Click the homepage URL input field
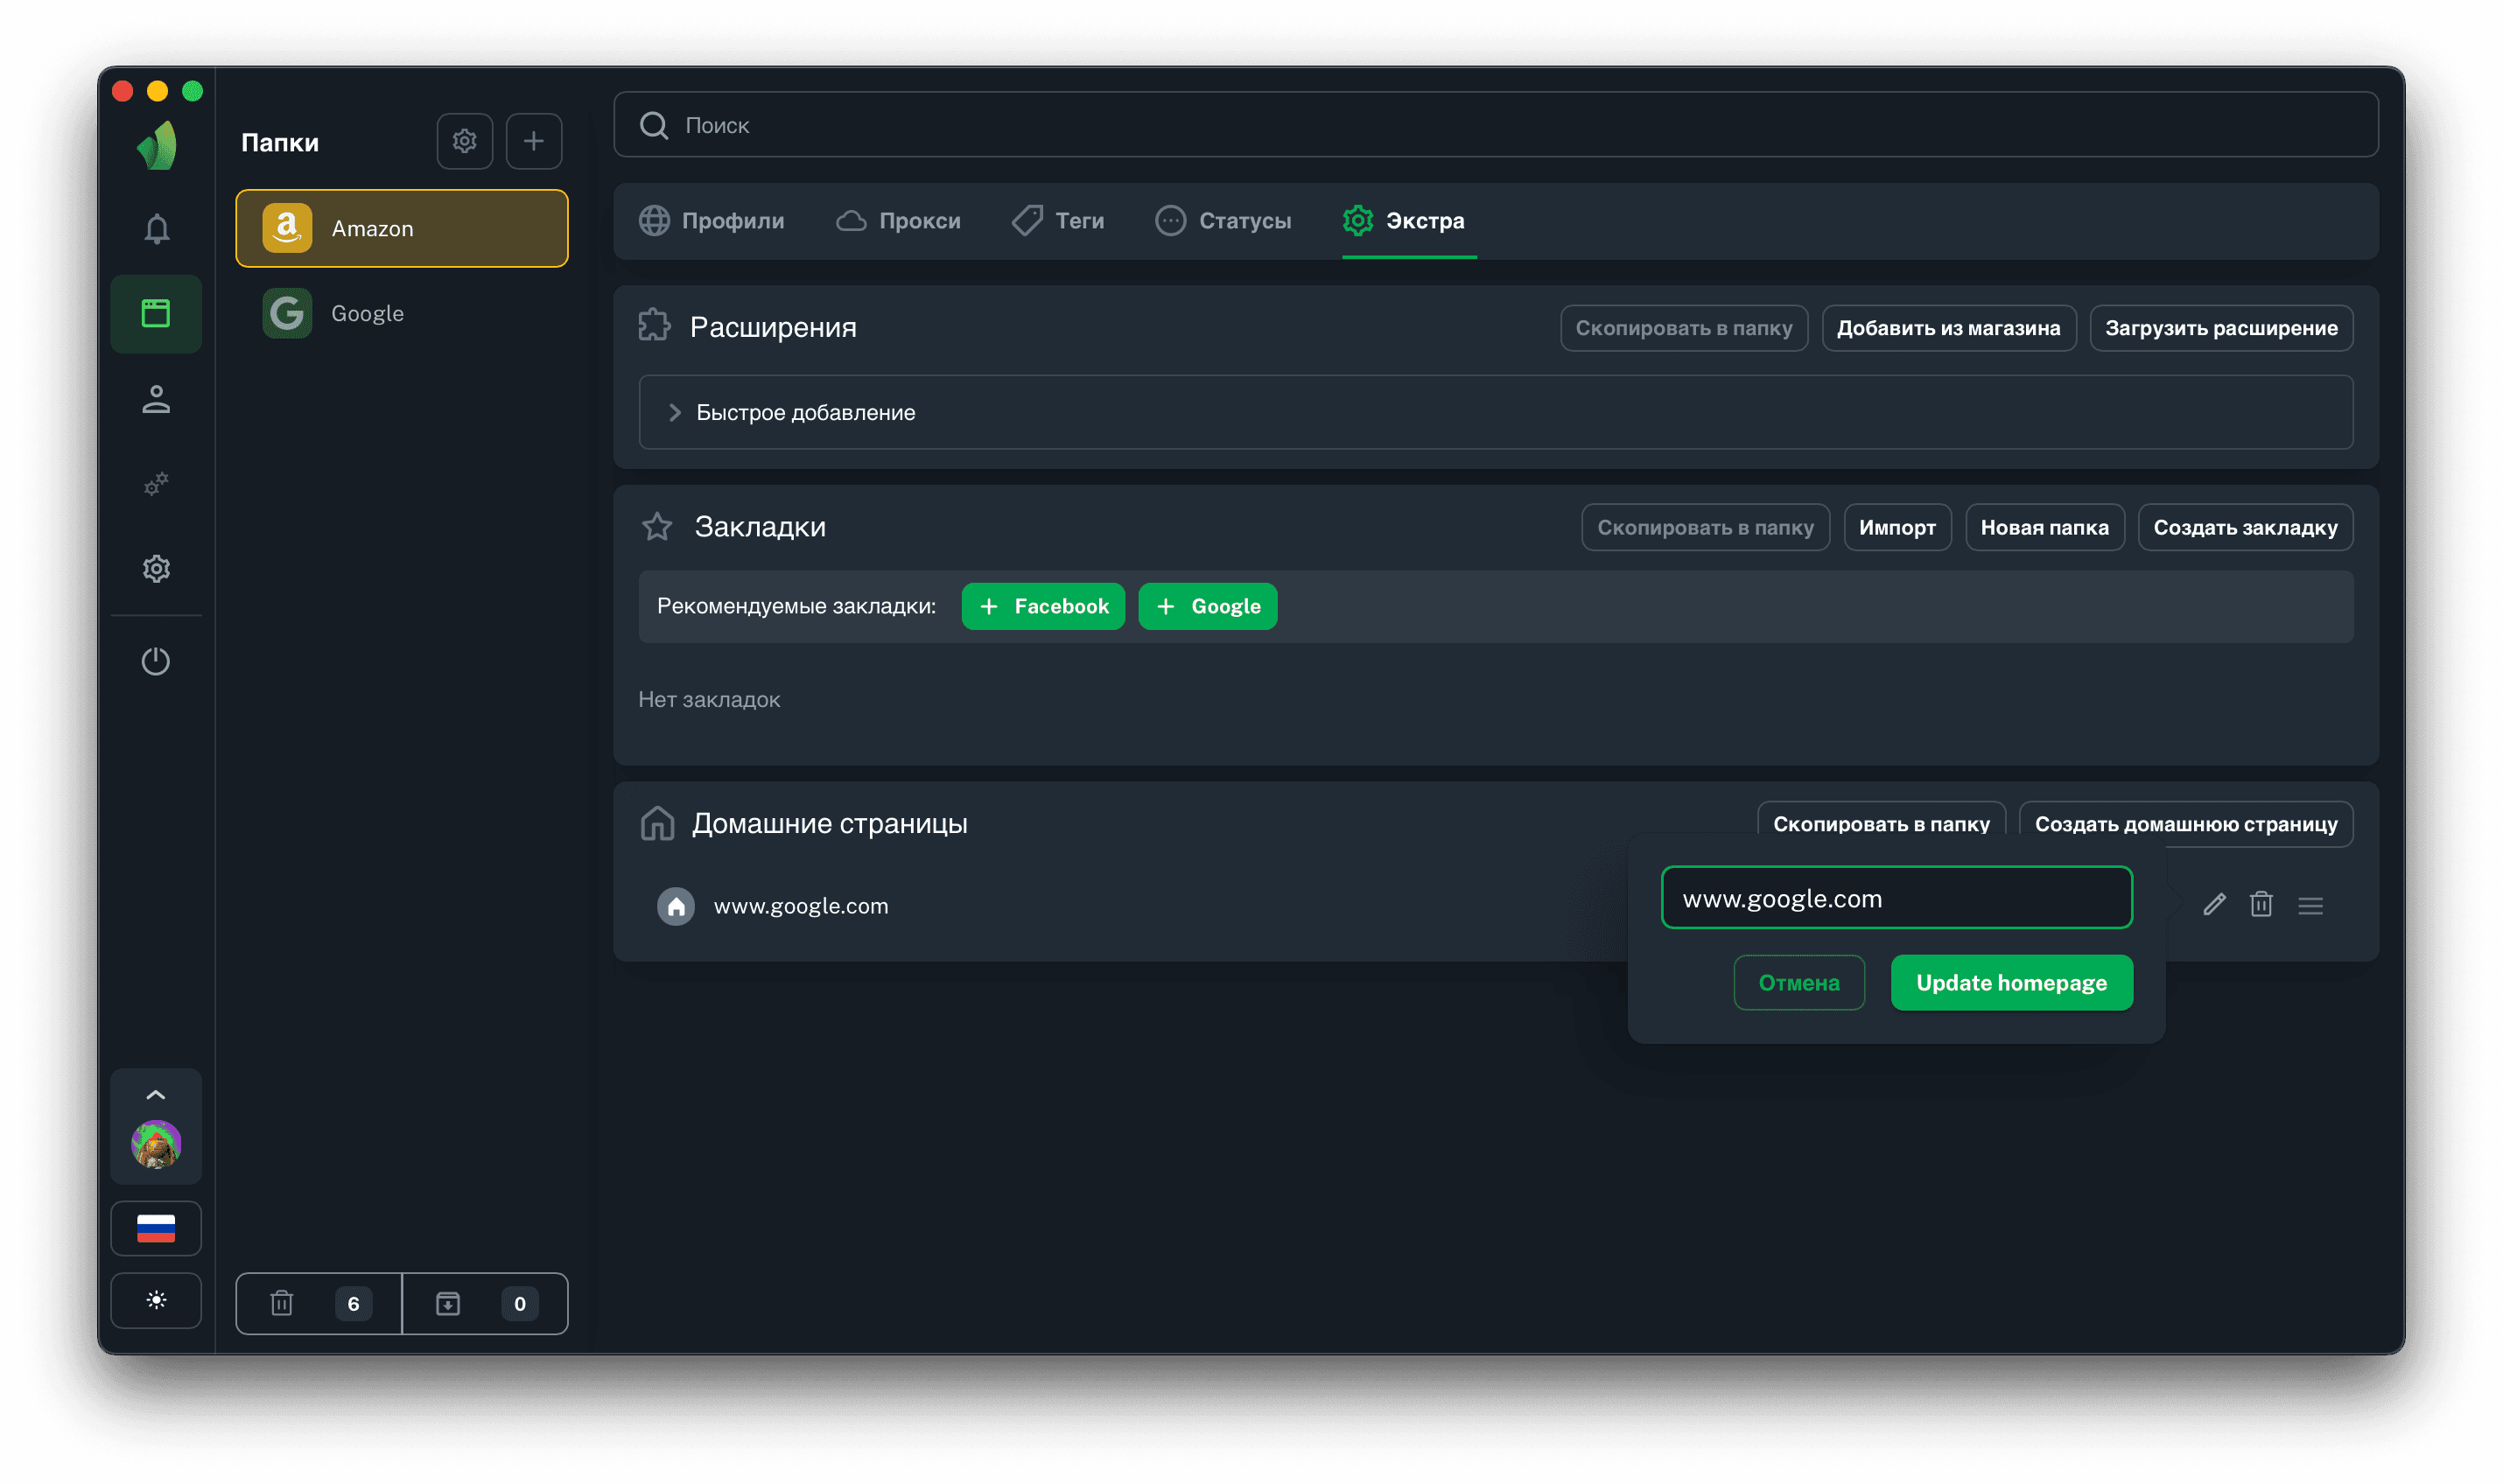Screen dimensions: 2503x1484 pos(1896,898)
